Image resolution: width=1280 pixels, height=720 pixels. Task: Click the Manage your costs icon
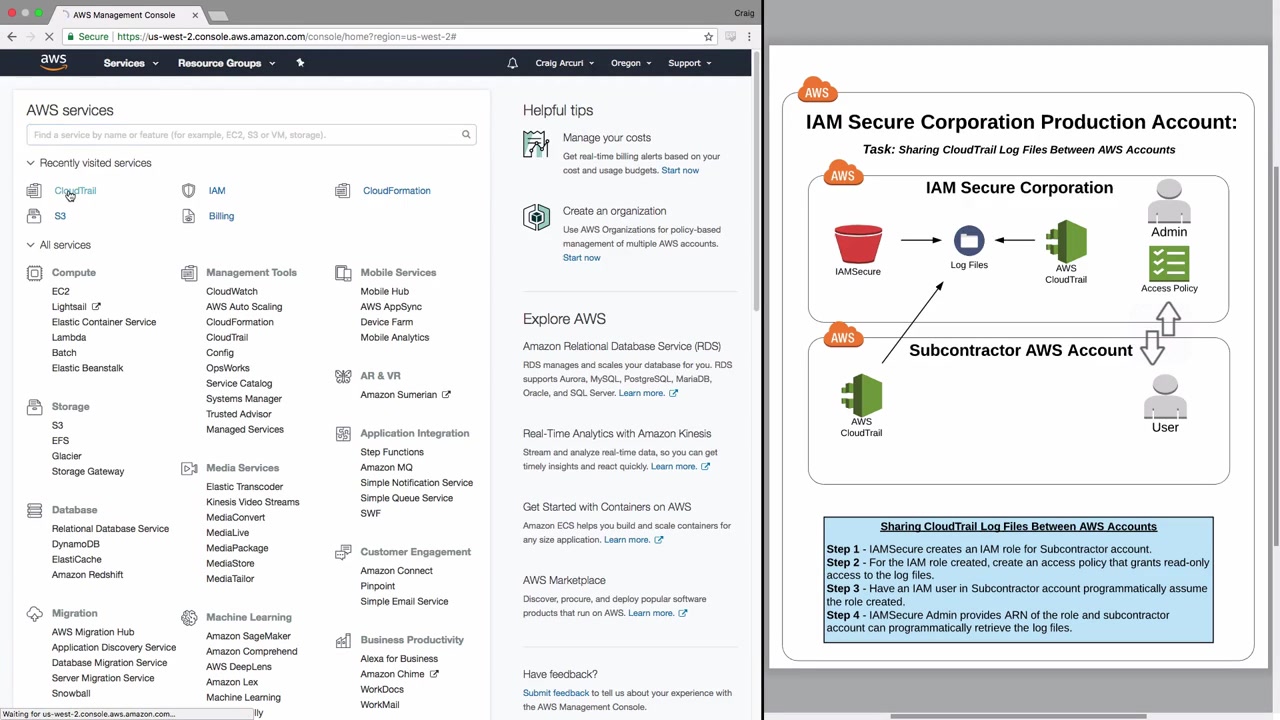tap(536, 145)
